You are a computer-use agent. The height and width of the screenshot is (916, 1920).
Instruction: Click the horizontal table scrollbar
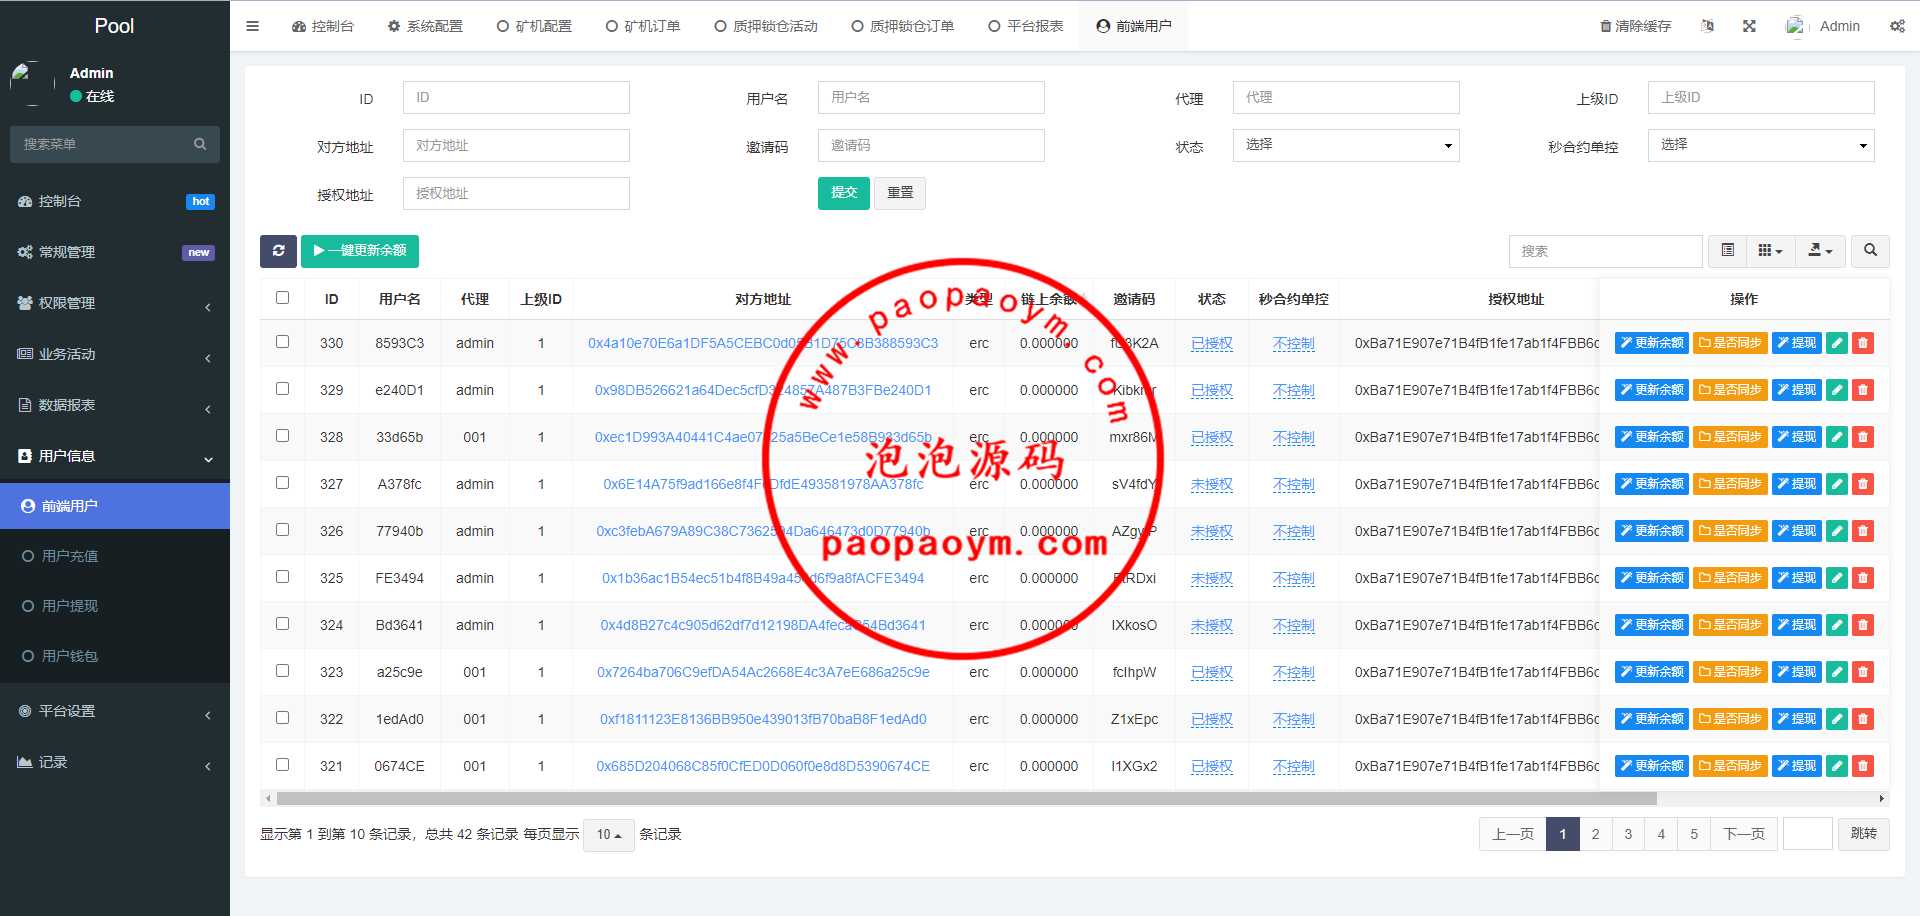click(966, 798)
